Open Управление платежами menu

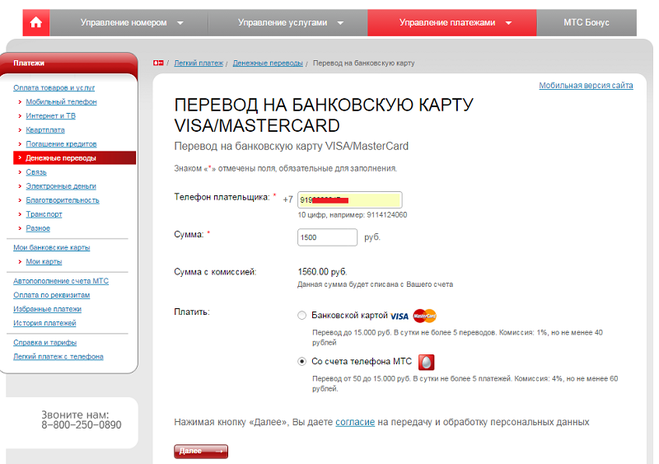pyautogui.click(x=452, y=23)
